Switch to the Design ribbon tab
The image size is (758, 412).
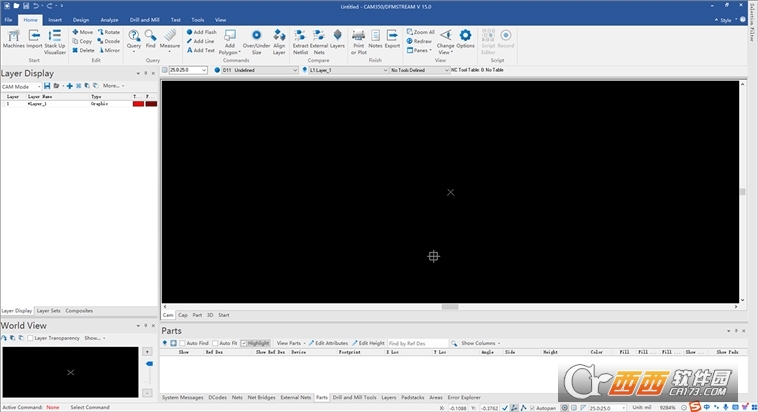click(x=81, y=20)
